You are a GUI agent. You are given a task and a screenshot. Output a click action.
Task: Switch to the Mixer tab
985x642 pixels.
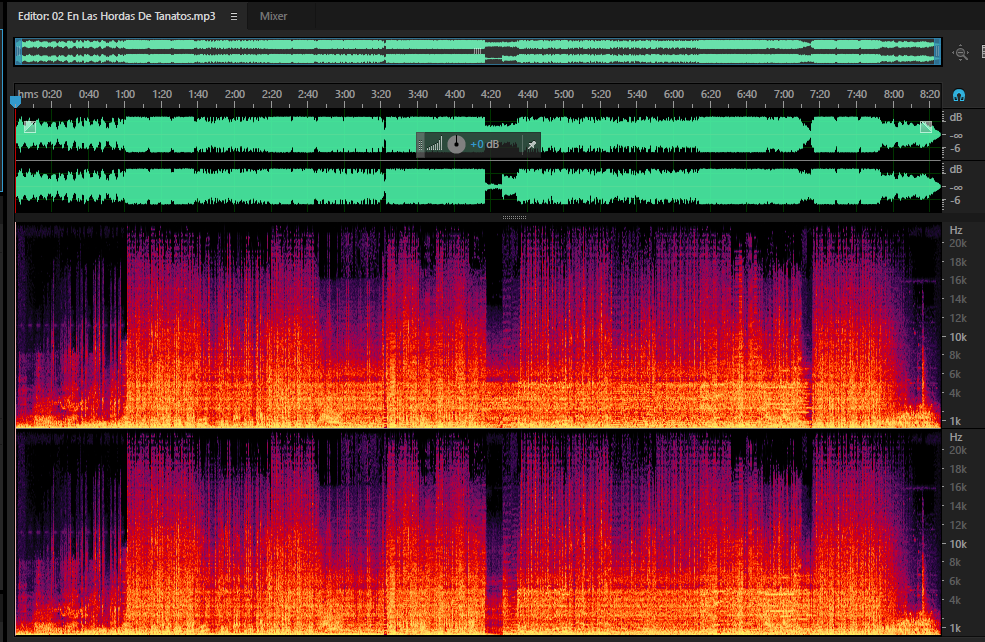click(x=273, y=16)
